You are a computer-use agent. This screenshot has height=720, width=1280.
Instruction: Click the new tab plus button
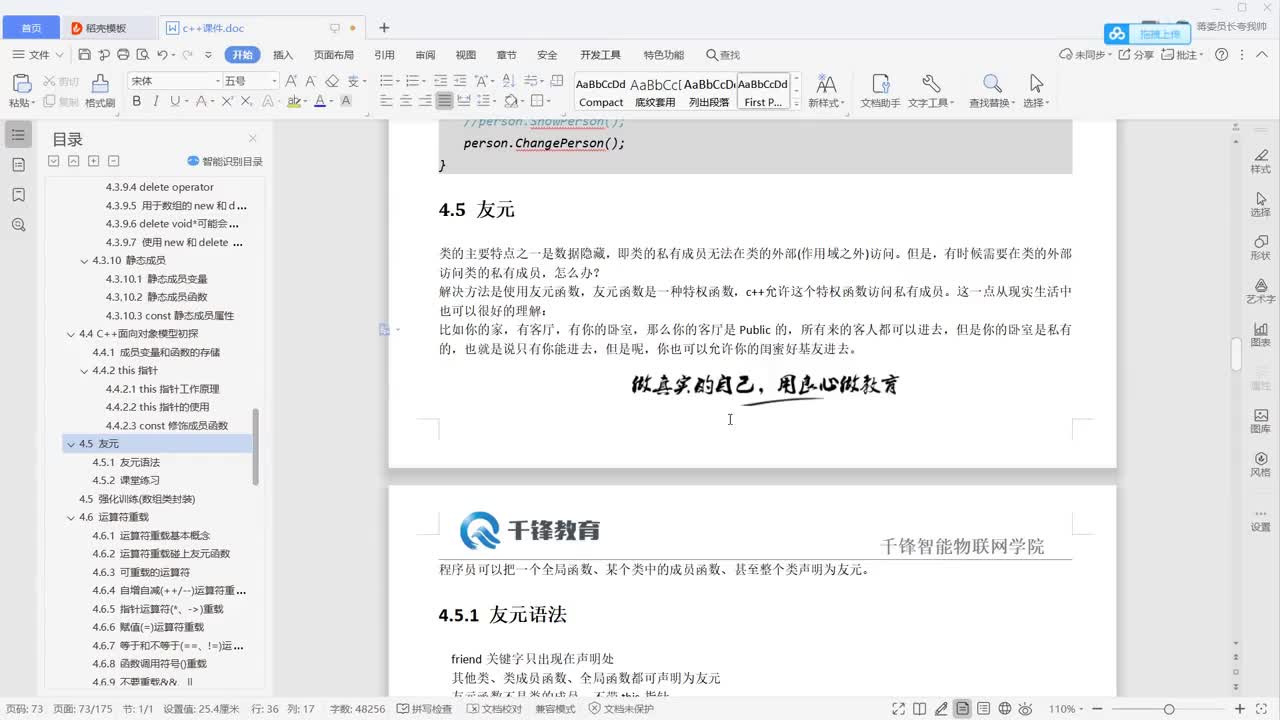[384, 28]
